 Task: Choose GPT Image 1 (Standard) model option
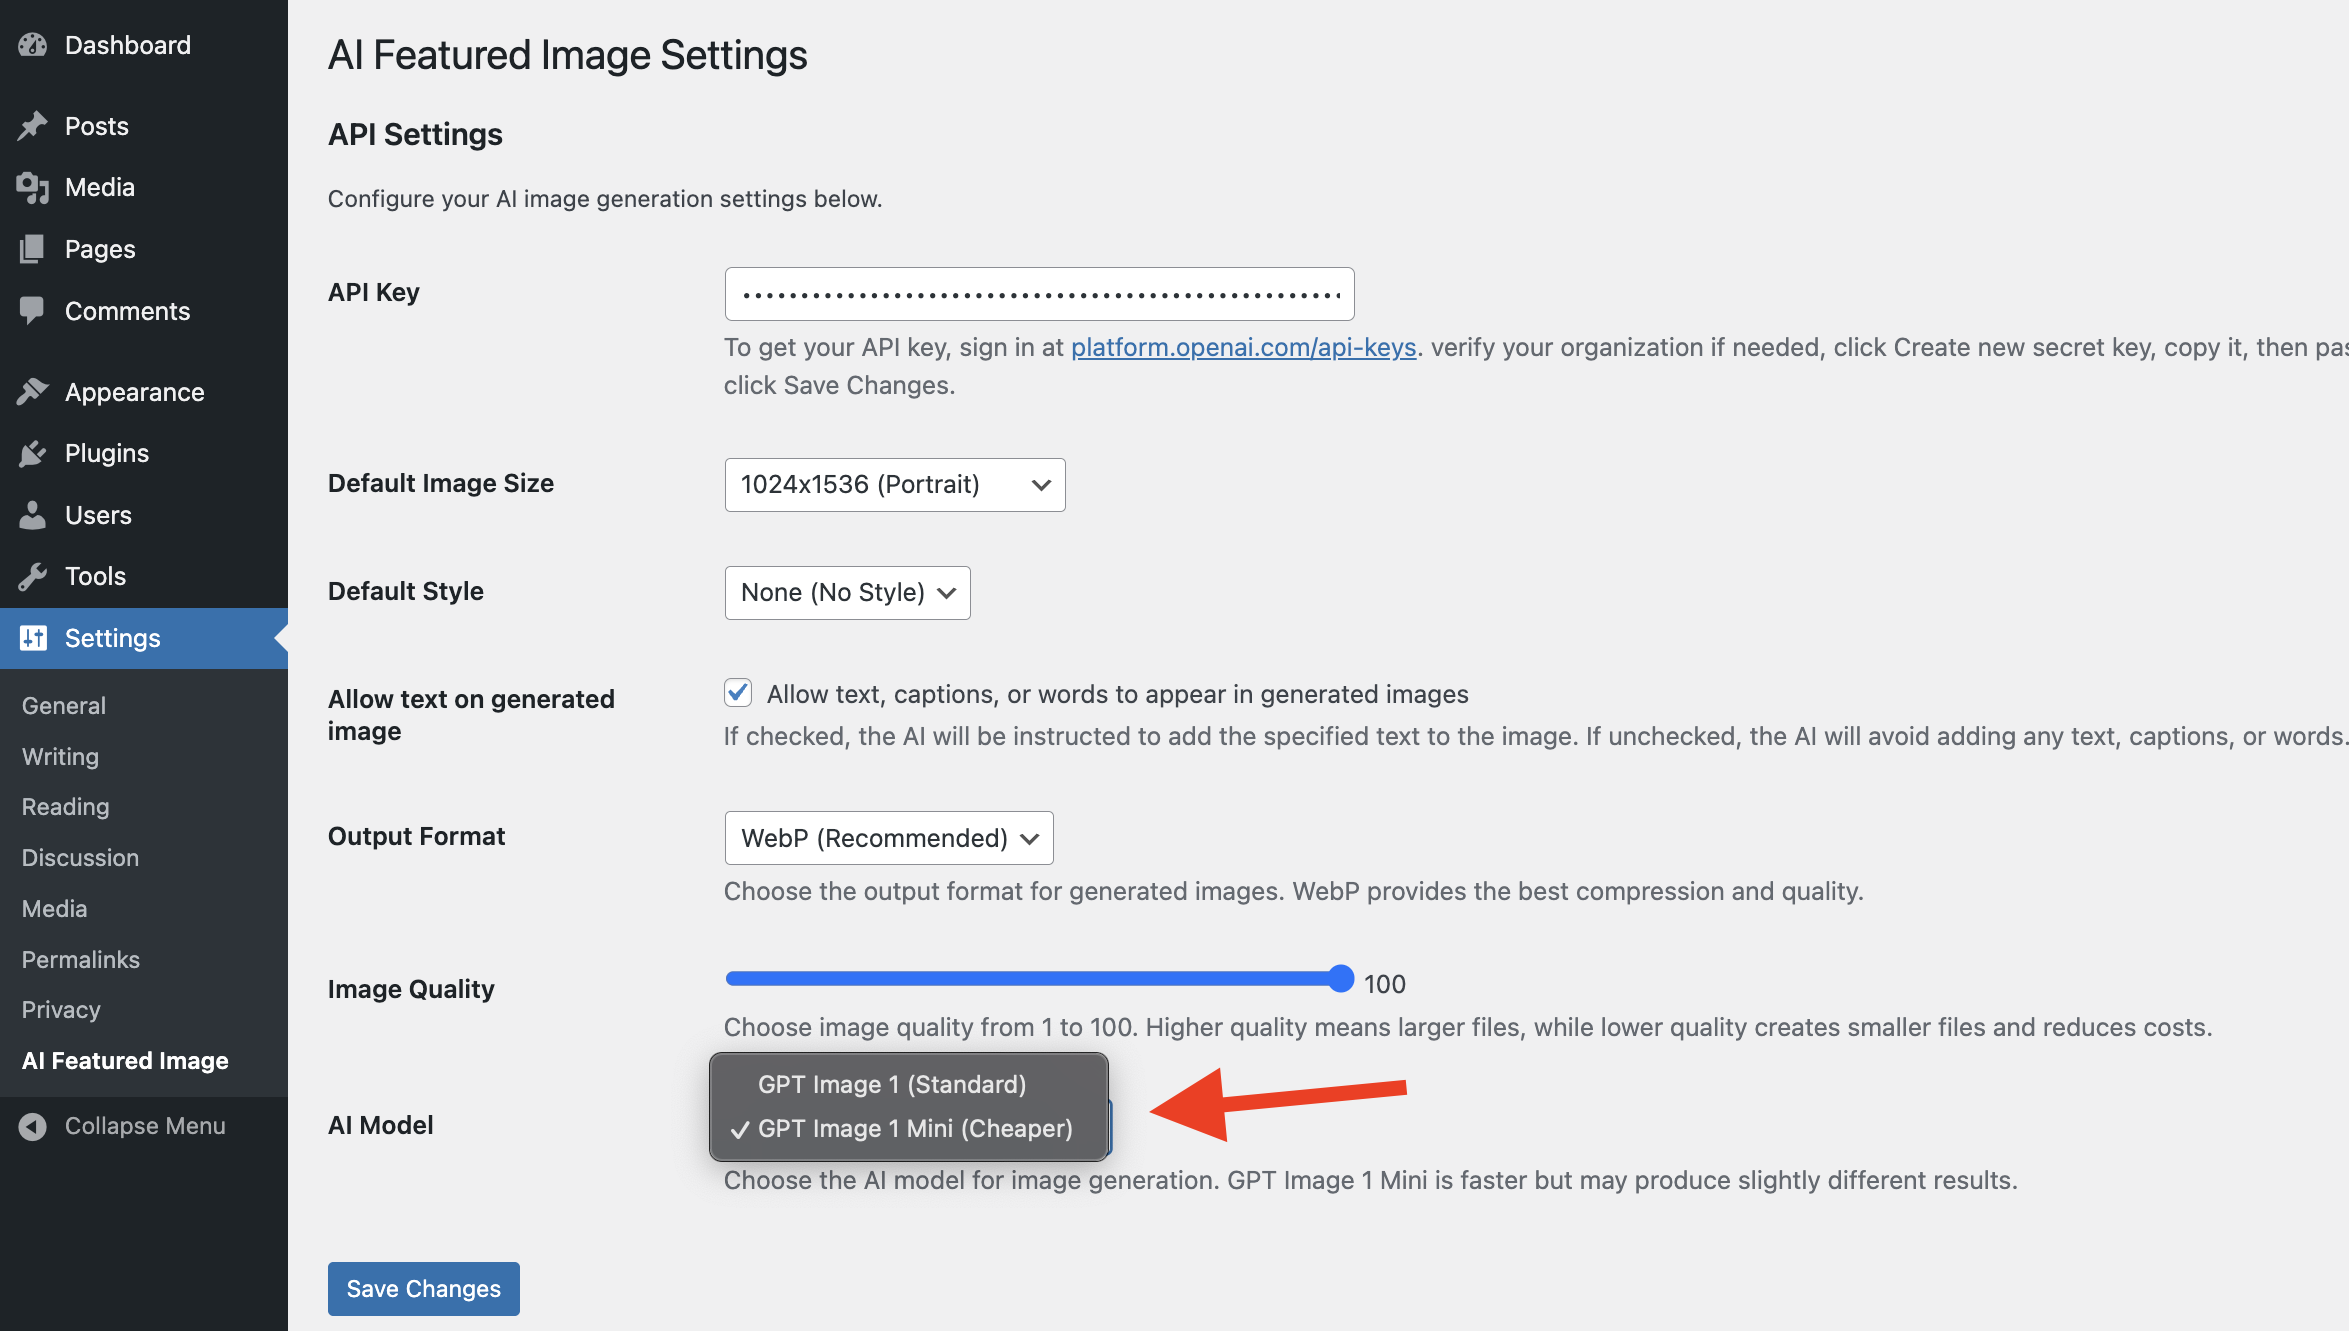(x=892, y=1083)
